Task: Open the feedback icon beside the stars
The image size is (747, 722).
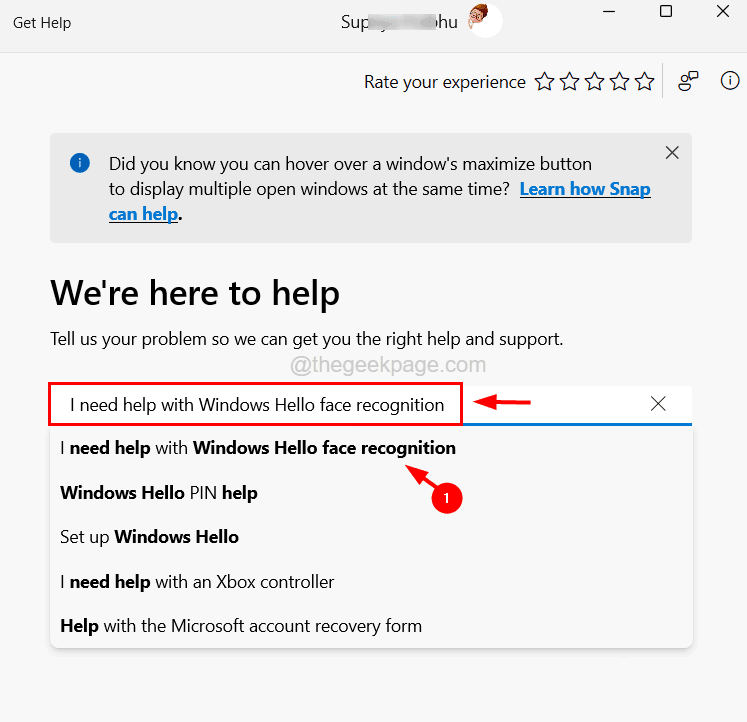Action: pyautogui.click(x=688, y=82)
